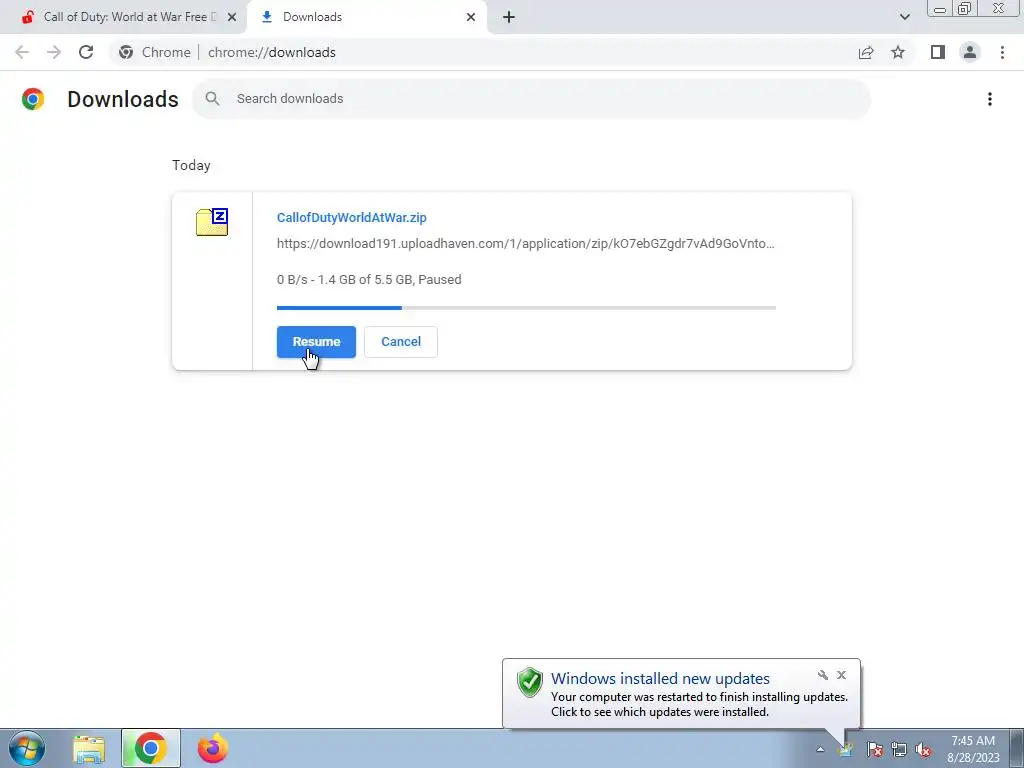Bookmark this tab with the star icon
Viewport: 1024px width, 768px height.
click(x=898, y=52)
